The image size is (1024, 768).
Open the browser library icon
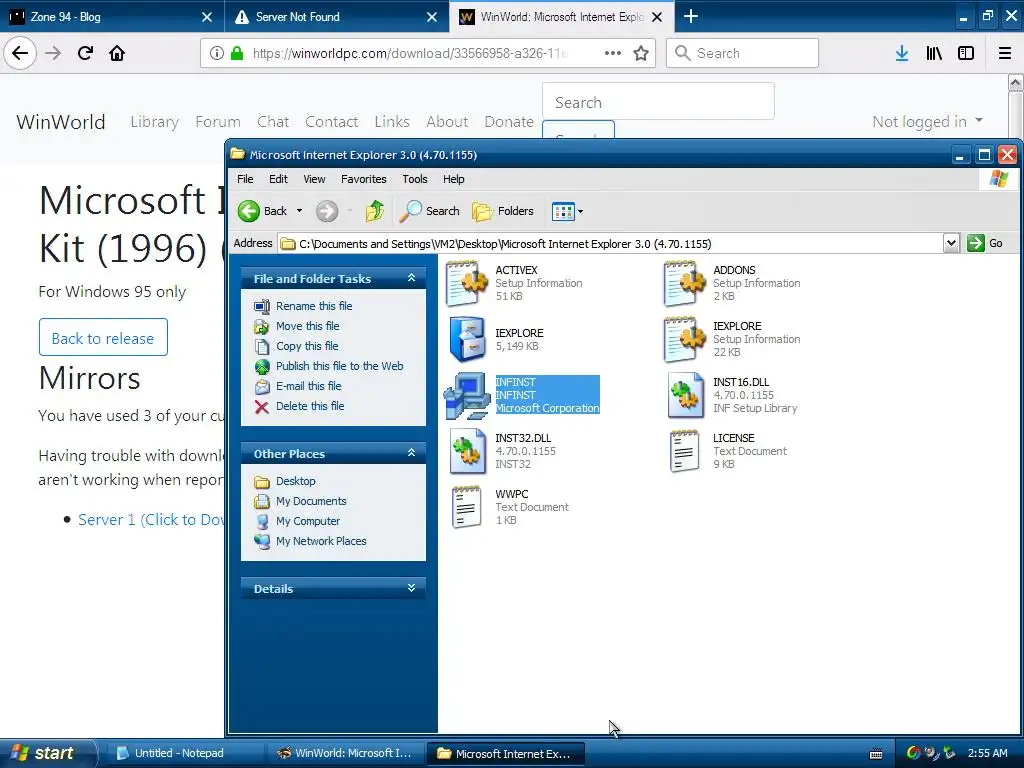(x=934, y=53)
